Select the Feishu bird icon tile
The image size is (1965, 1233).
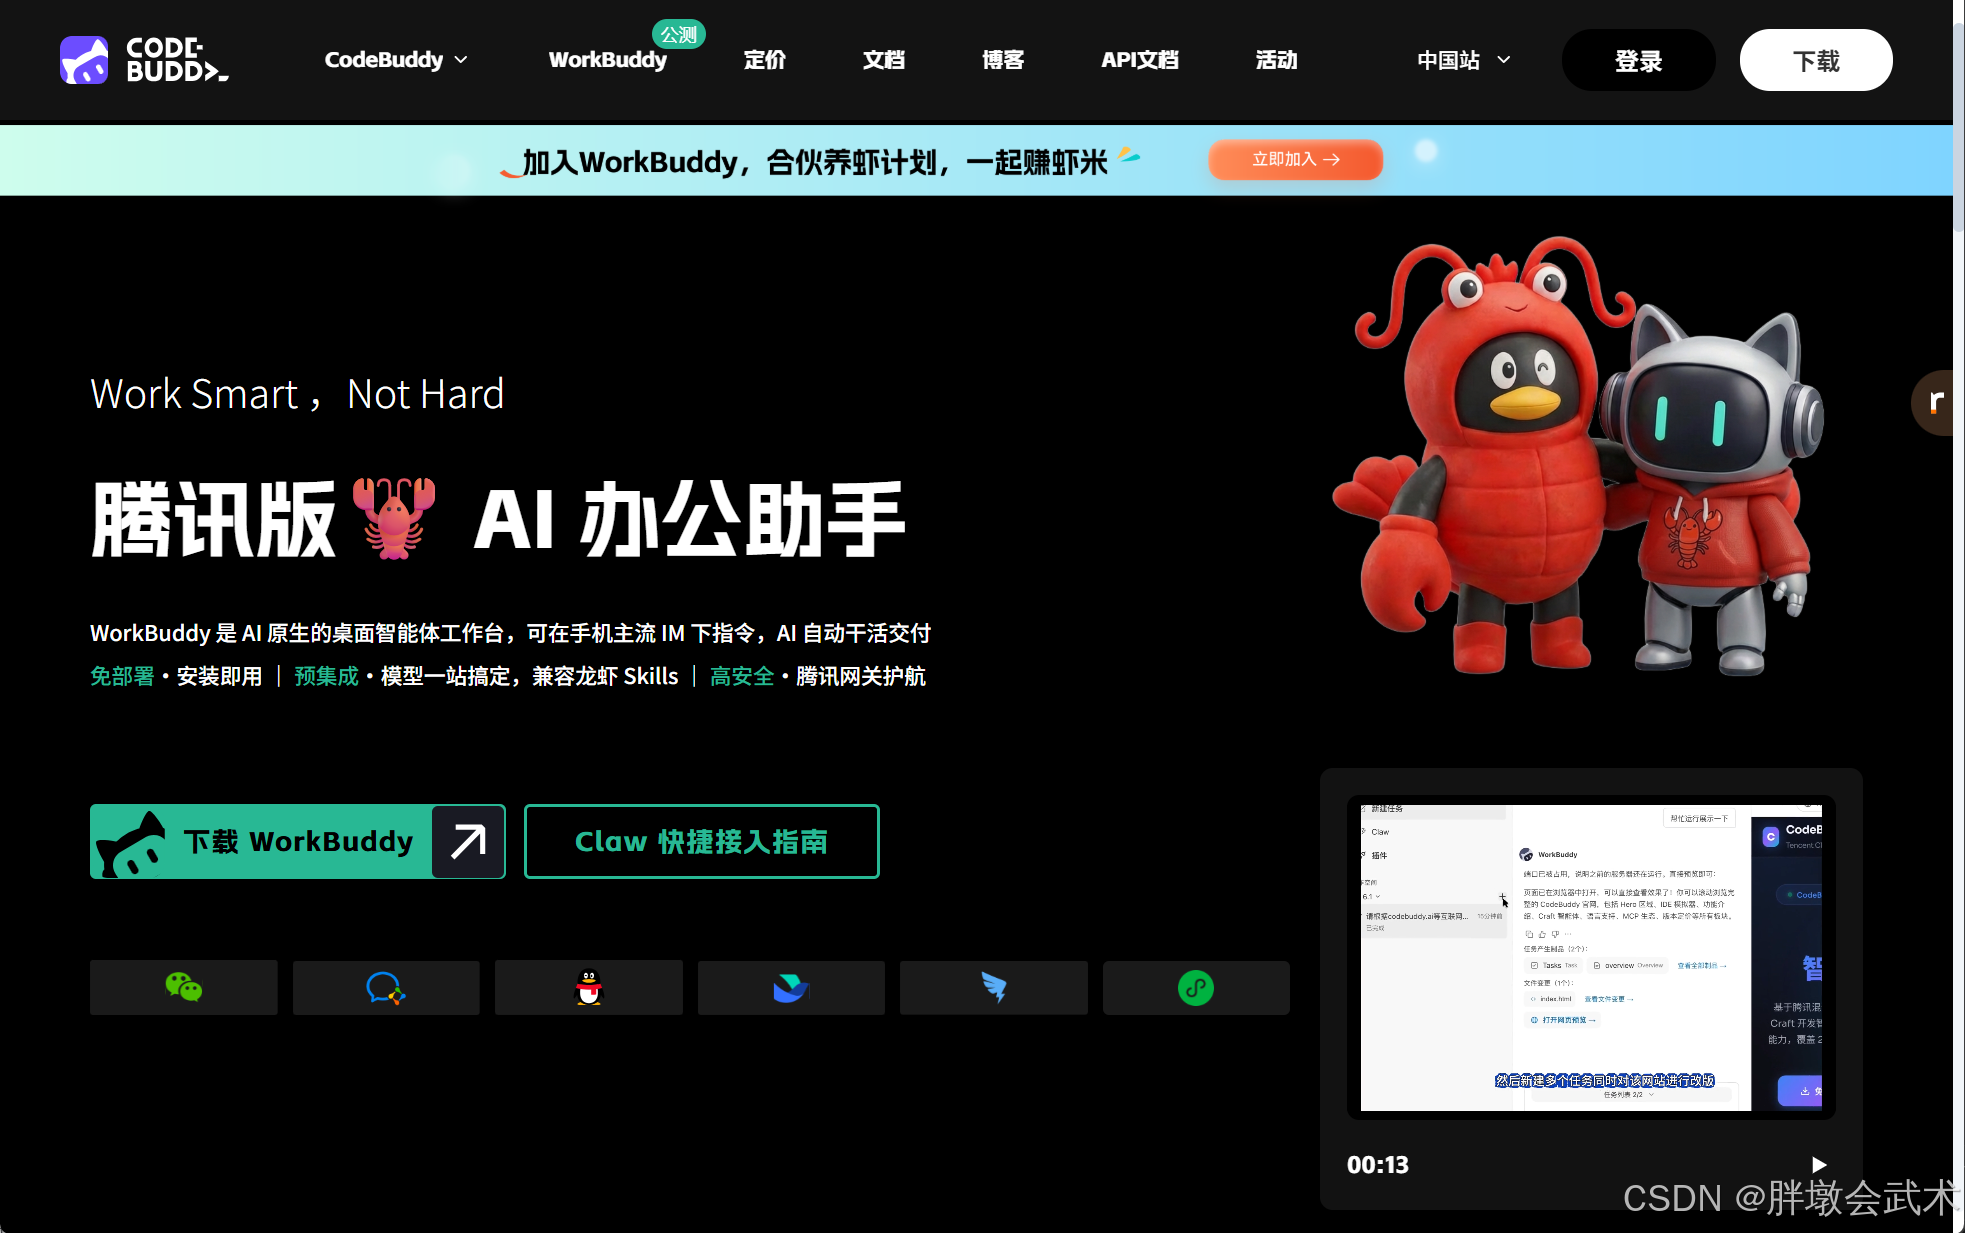coord(791,988)
